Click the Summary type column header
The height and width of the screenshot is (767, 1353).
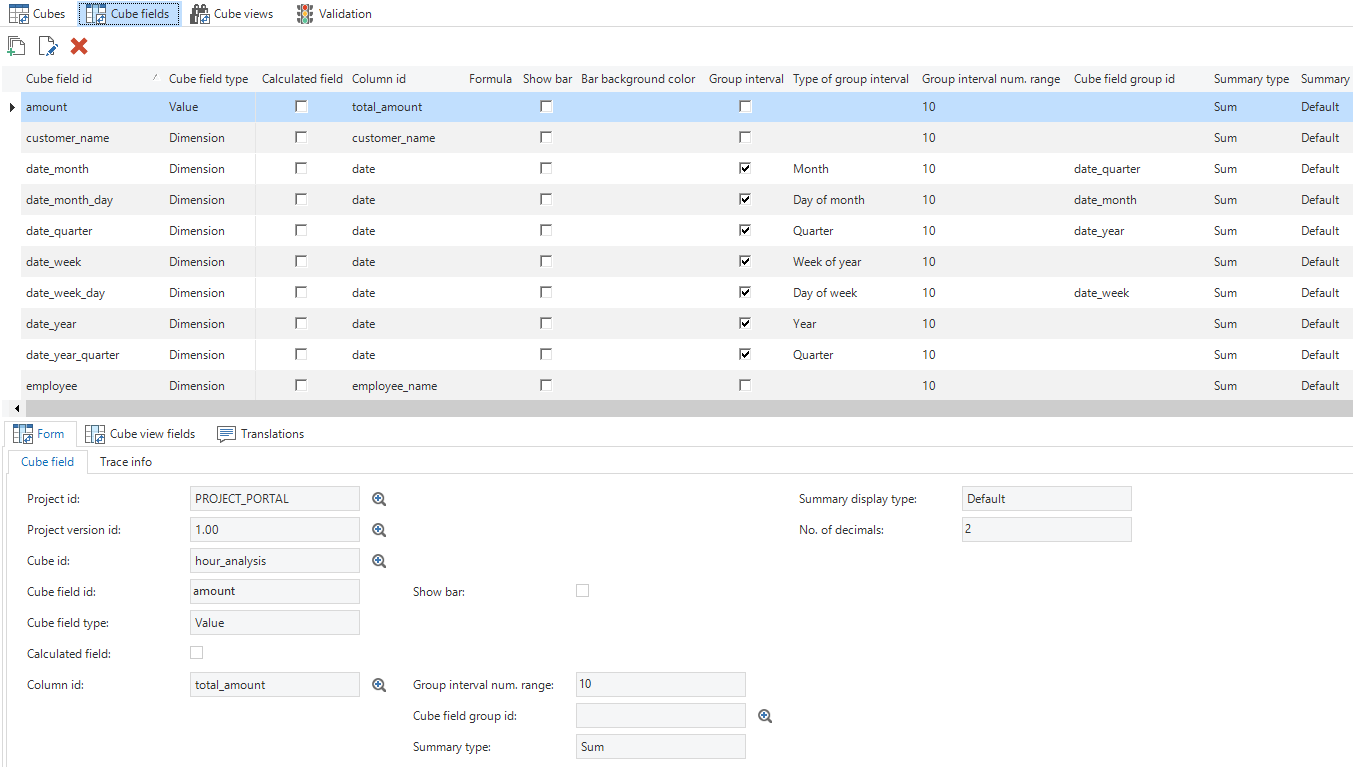coord(1250,79)
